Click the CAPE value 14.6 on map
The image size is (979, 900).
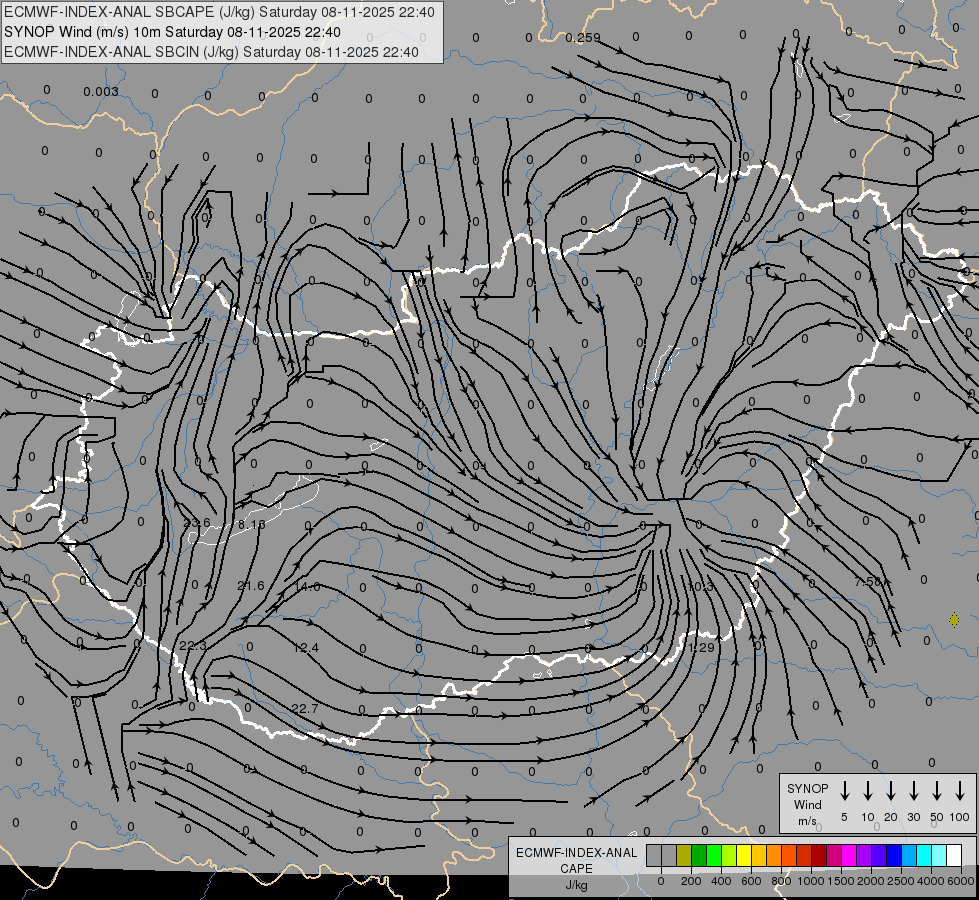point(307,586)
